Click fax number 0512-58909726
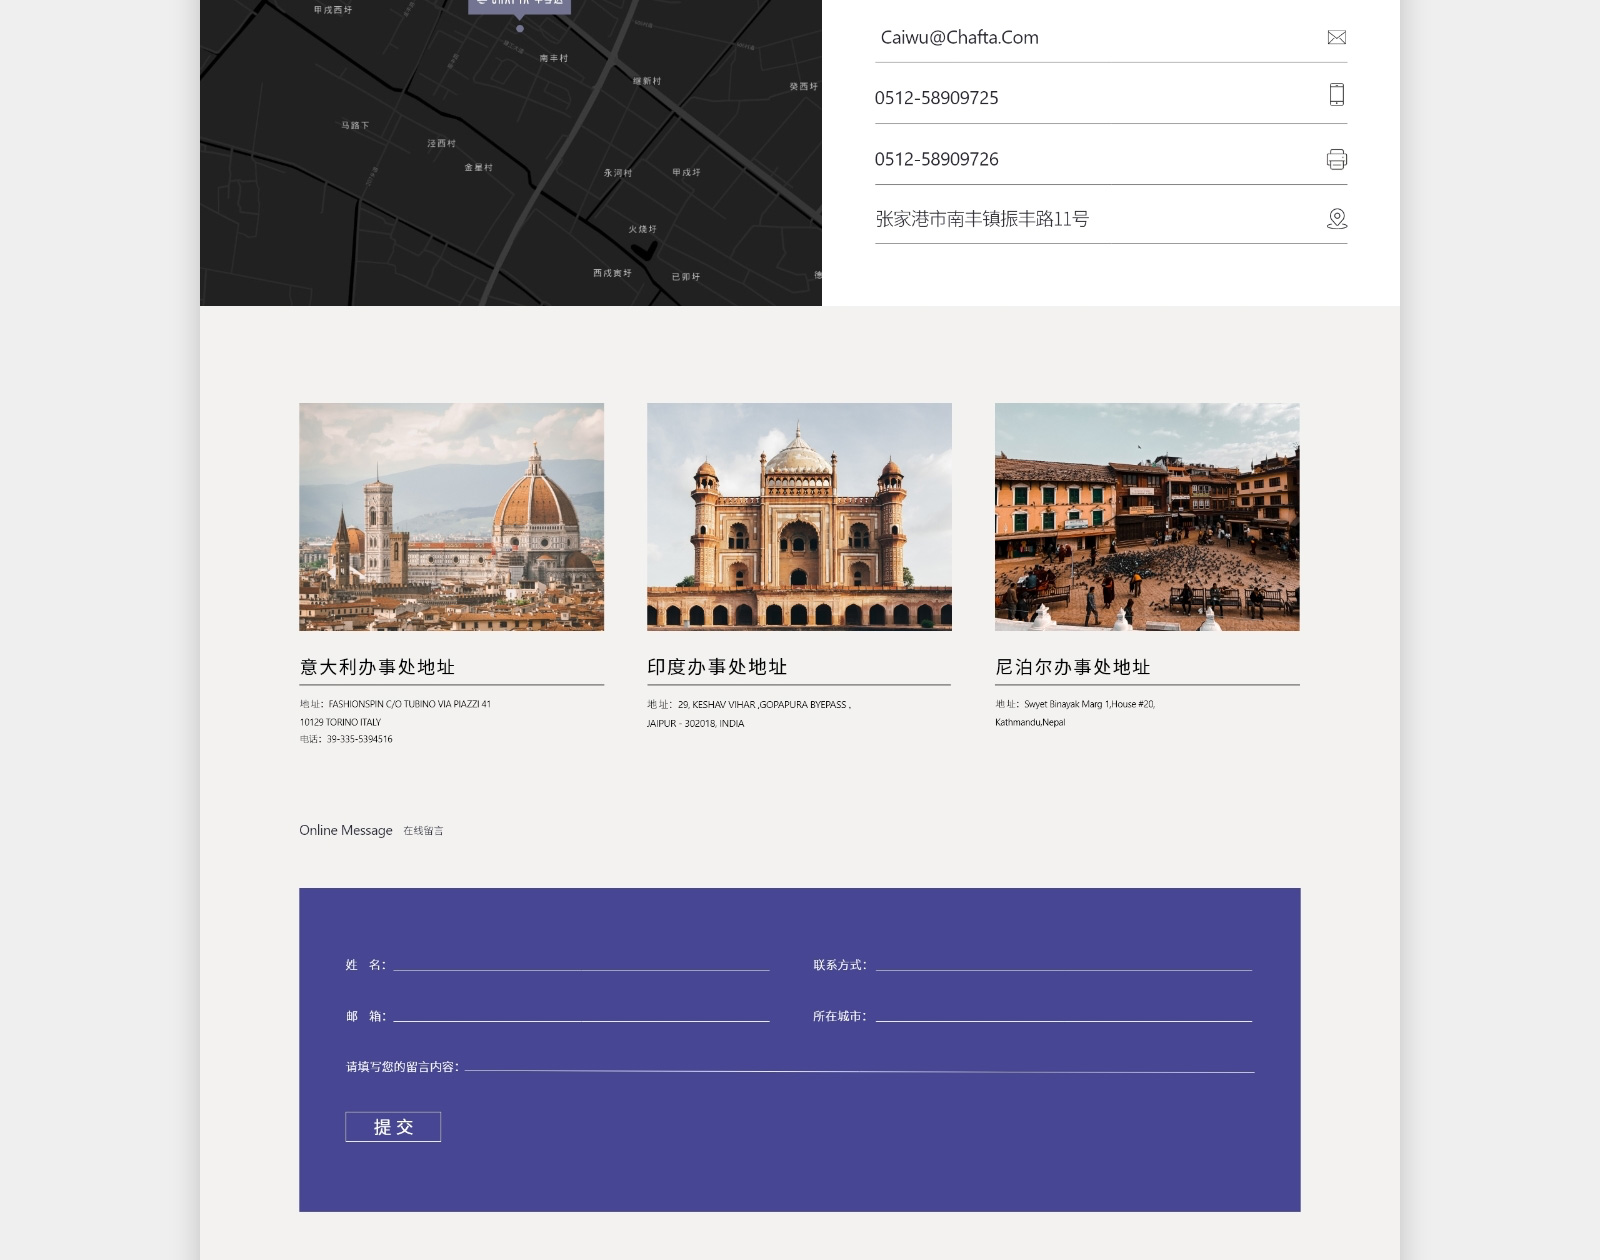The image size is (1600, 1260). pyautogui.click(x=936, y=159)
